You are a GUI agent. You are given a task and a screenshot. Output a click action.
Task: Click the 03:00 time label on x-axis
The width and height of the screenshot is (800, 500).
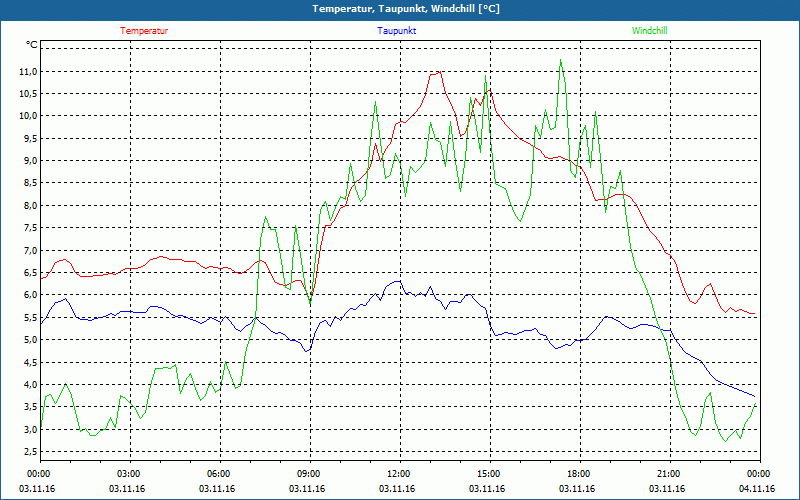click(x=131, y=474)
